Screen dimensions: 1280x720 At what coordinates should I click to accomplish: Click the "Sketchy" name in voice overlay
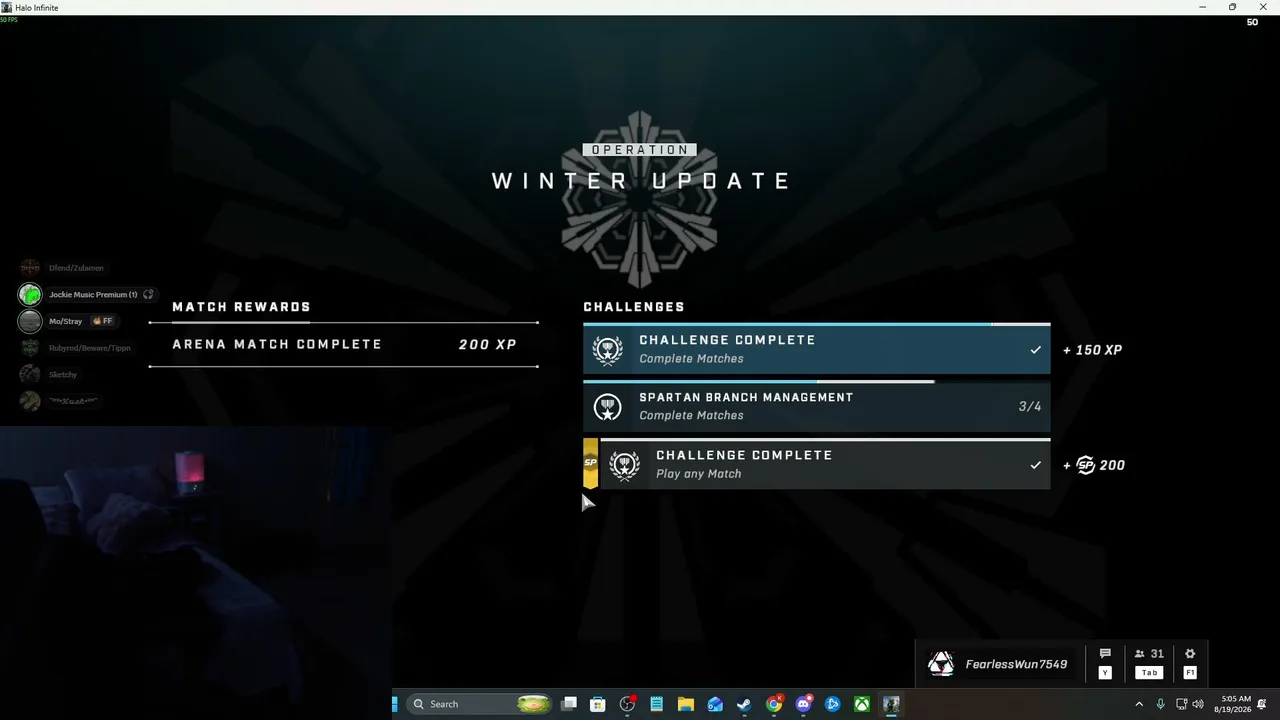click(63, 375)
